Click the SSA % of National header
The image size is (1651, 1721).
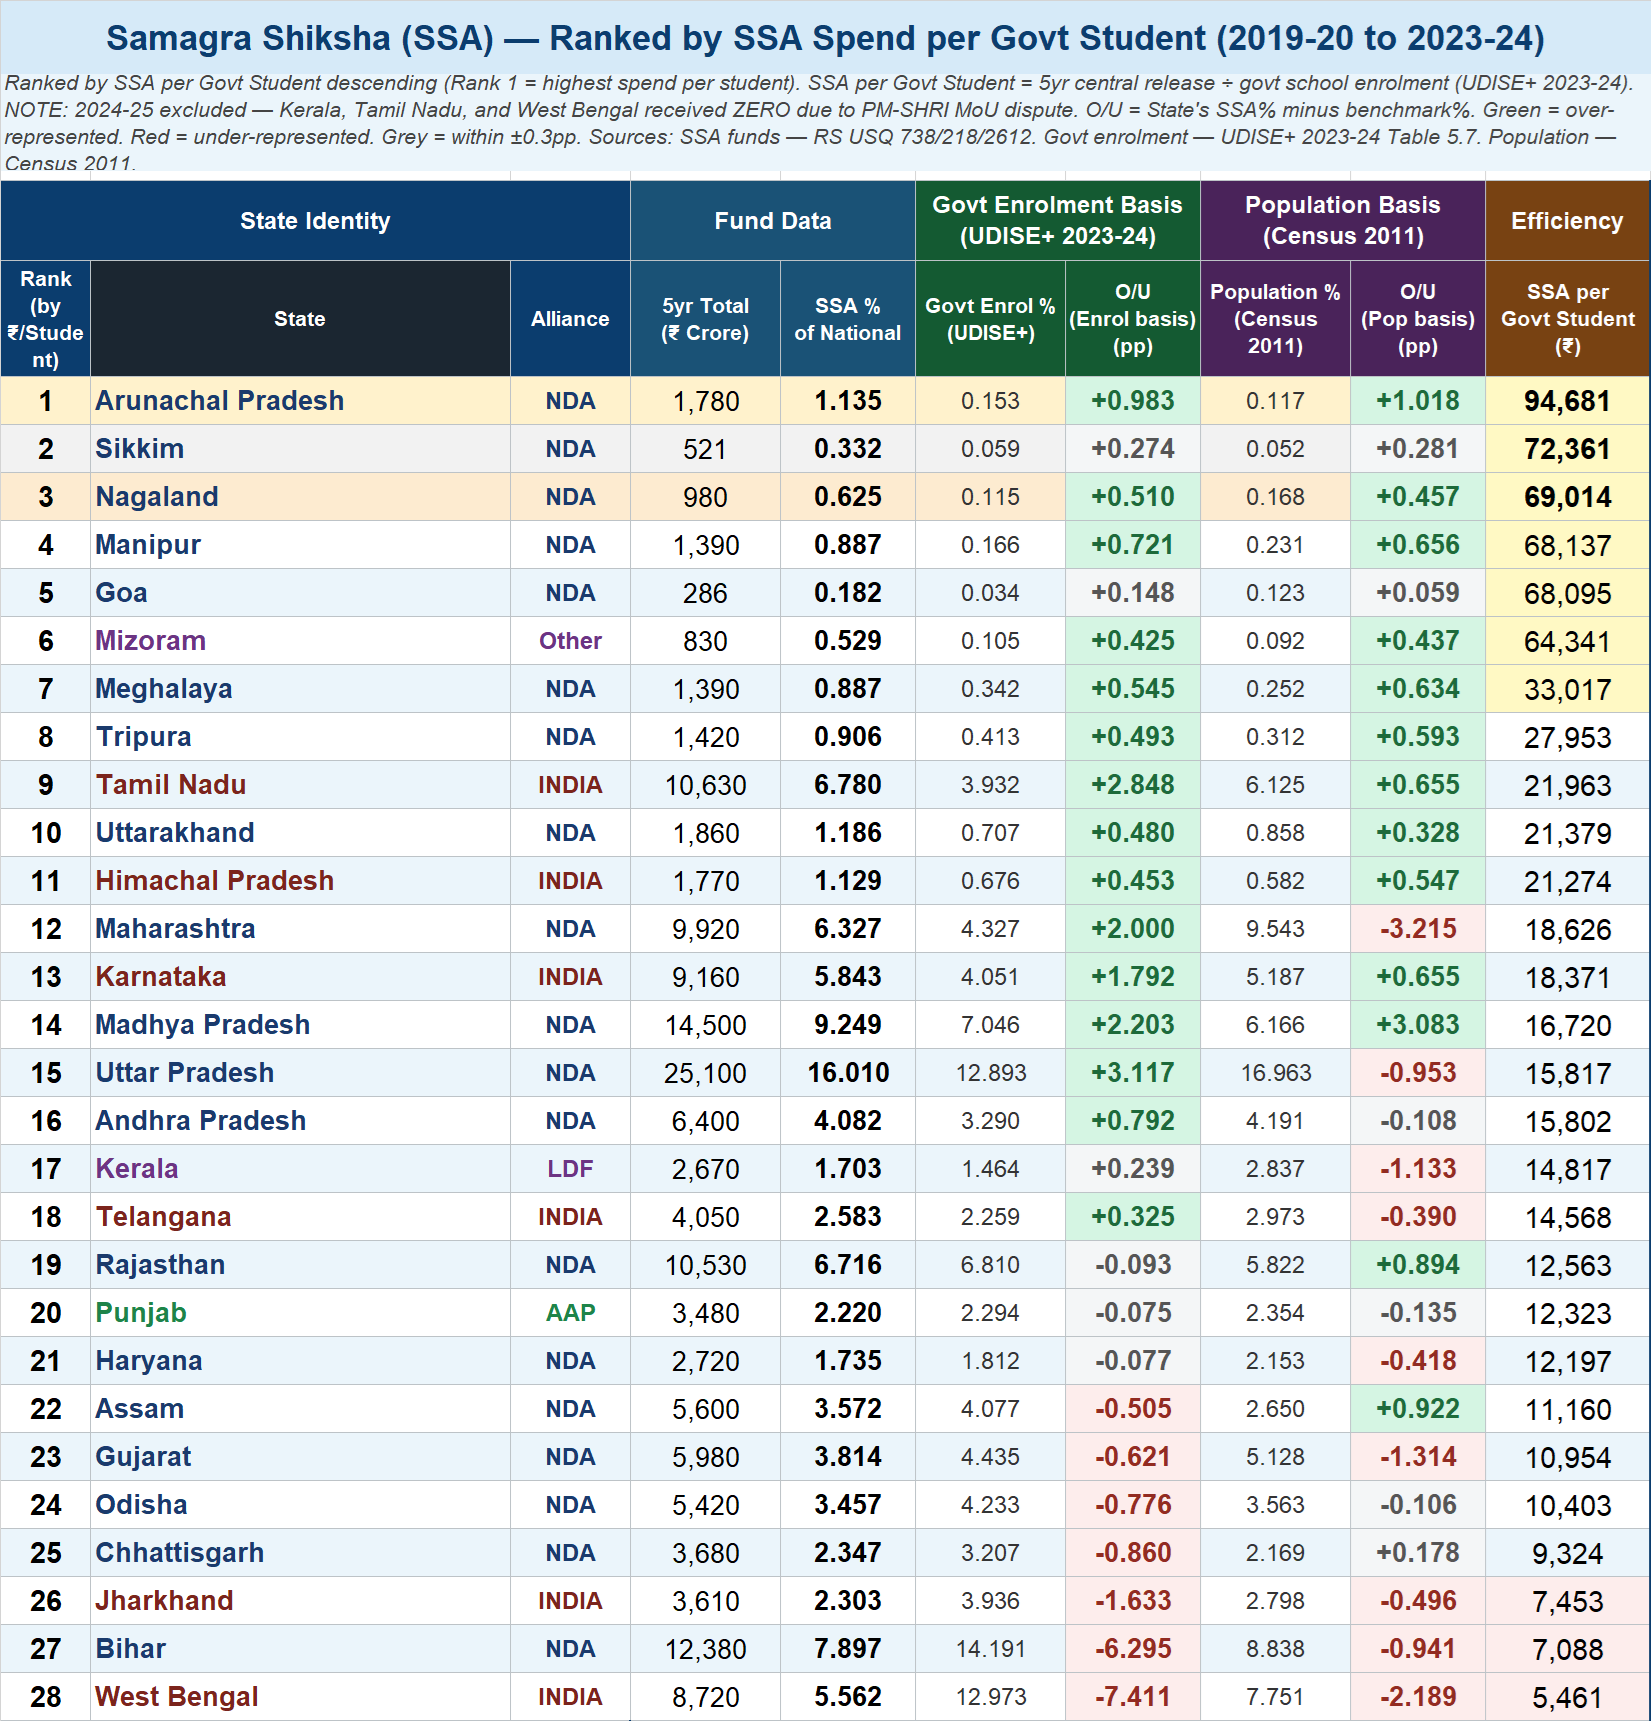pyautogui.click(x=847, y=319)
